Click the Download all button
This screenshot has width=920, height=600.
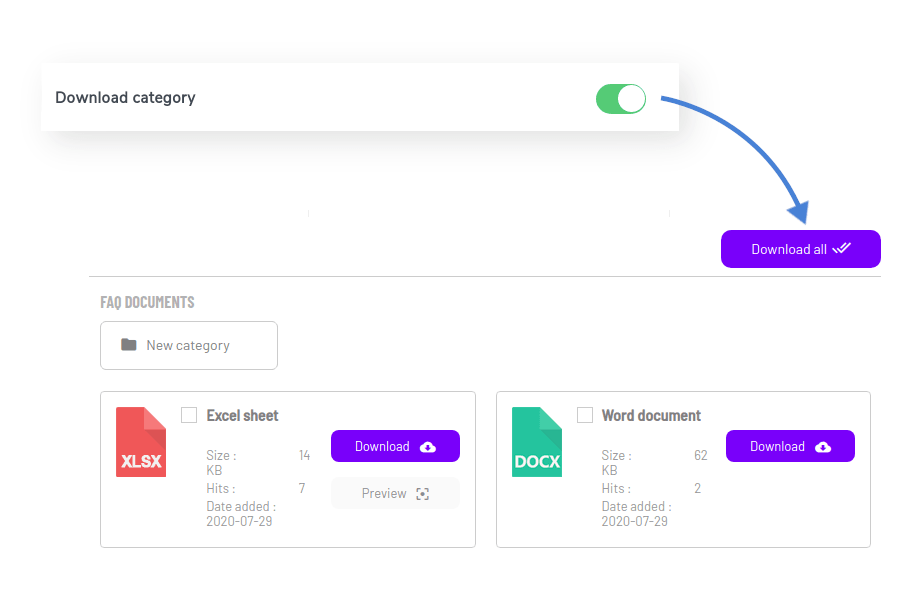click(800, 249)
